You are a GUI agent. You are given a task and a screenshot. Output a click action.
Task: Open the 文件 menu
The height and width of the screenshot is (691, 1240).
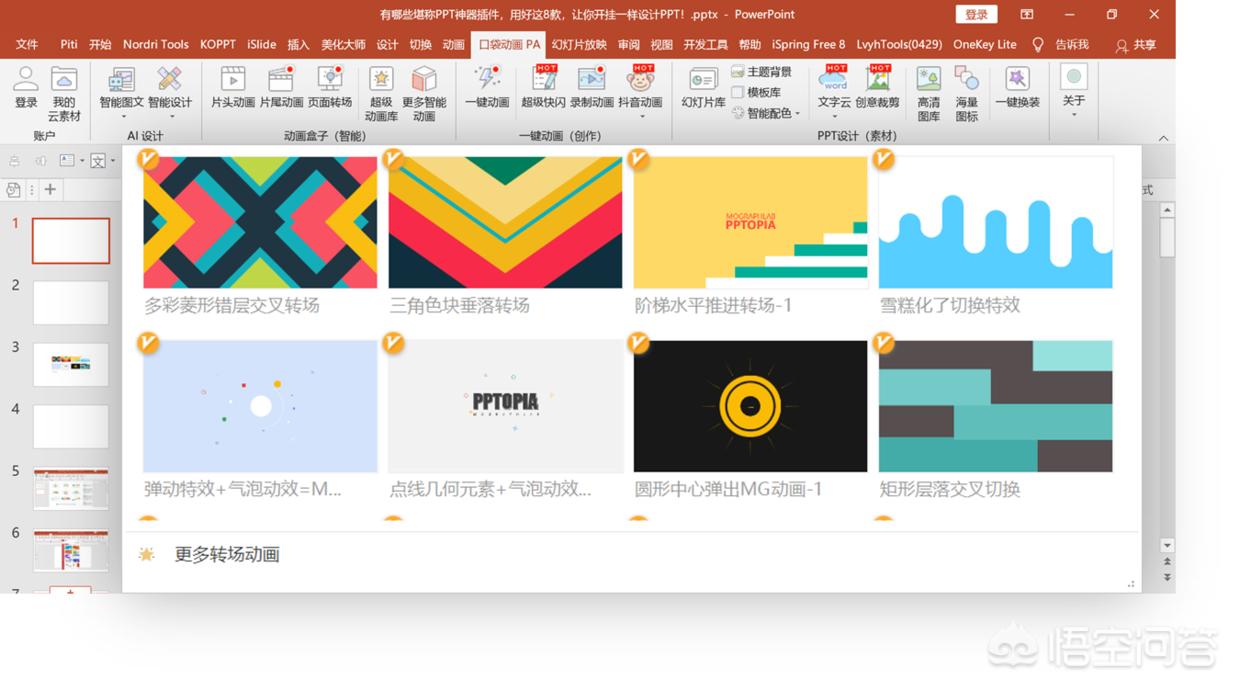[27, 45]
